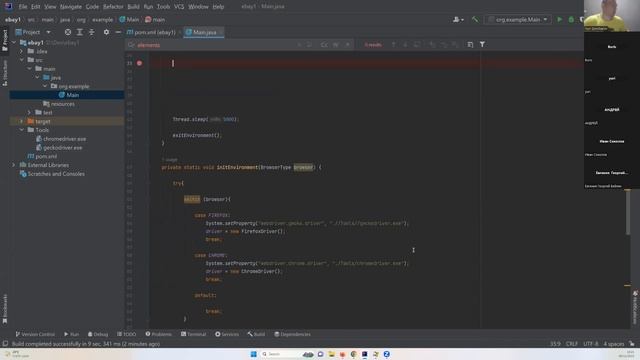Open the File menu
This screenshot has height=360, width=640.
tap(23, 7)
